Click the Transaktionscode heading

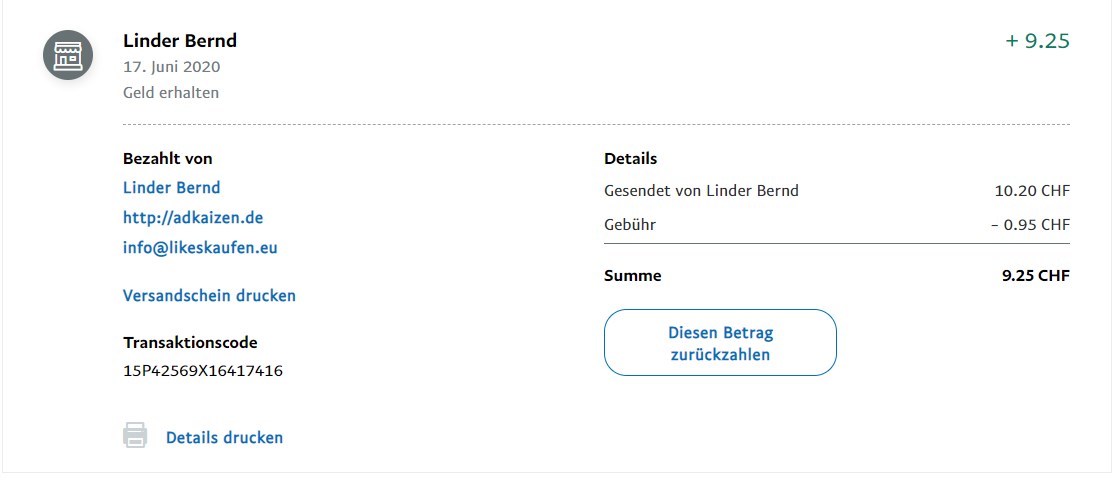190,342
